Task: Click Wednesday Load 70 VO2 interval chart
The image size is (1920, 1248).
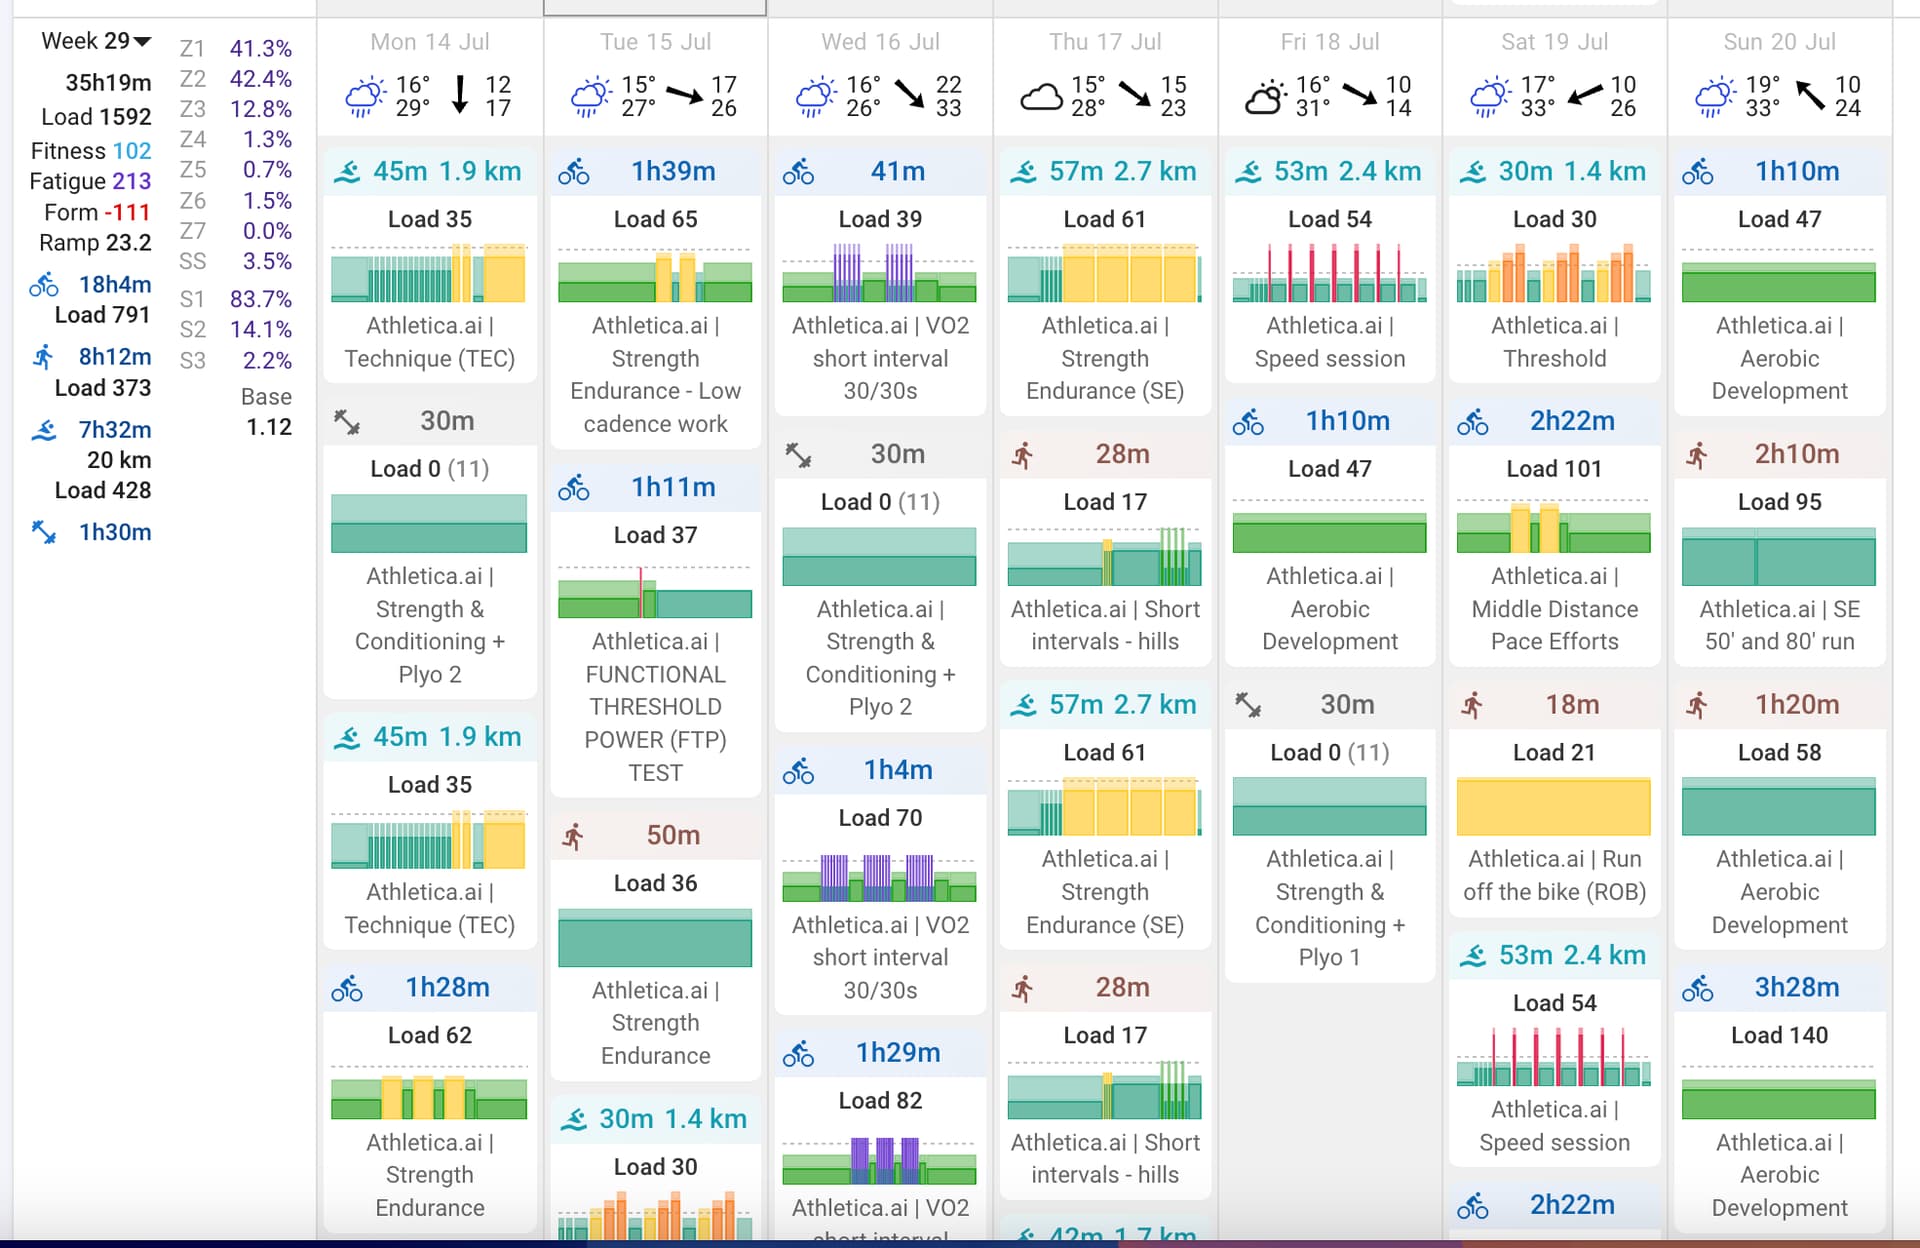Action: coord(880,877)
